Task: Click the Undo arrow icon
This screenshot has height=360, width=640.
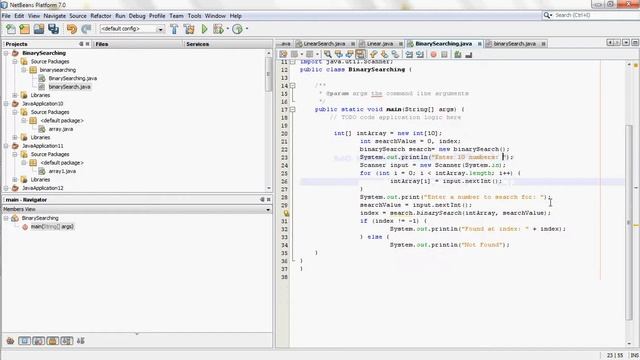Action: click(x=72, y=29)
